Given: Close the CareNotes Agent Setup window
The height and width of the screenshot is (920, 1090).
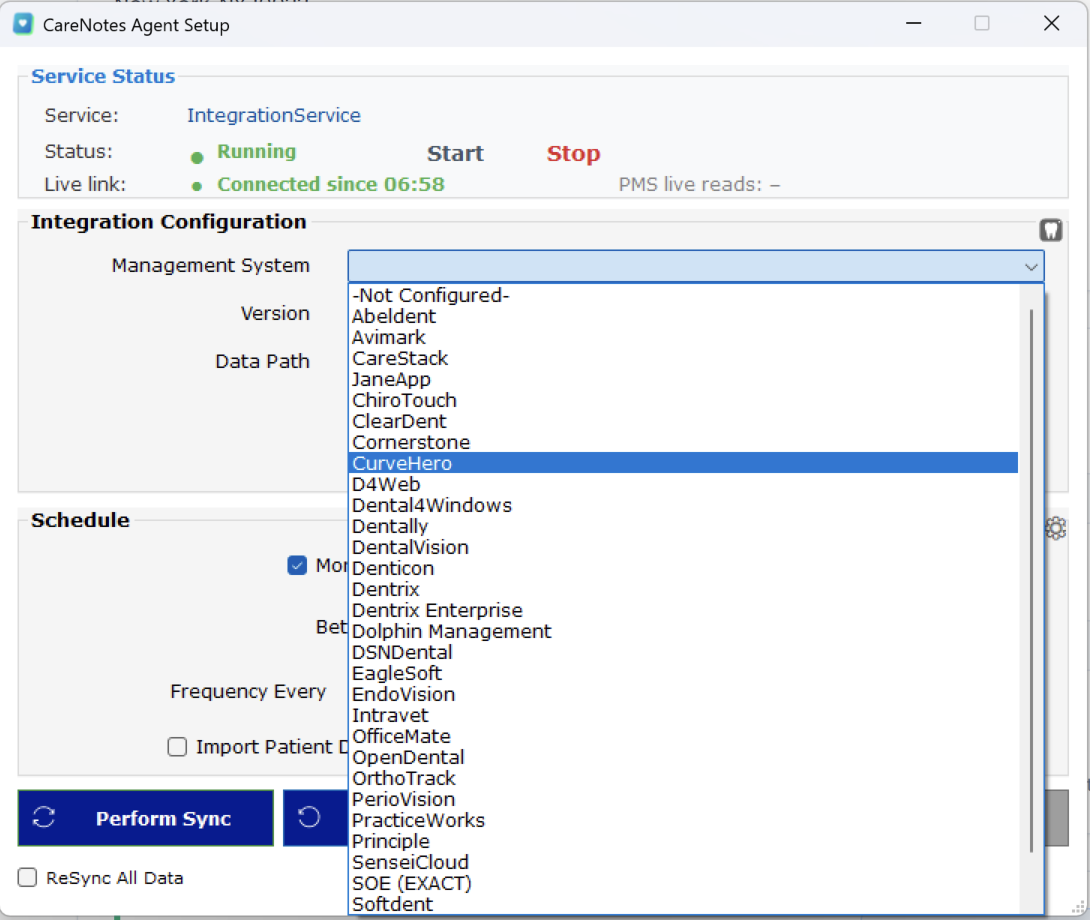Looking at the screenshot, I should 1052,24.
